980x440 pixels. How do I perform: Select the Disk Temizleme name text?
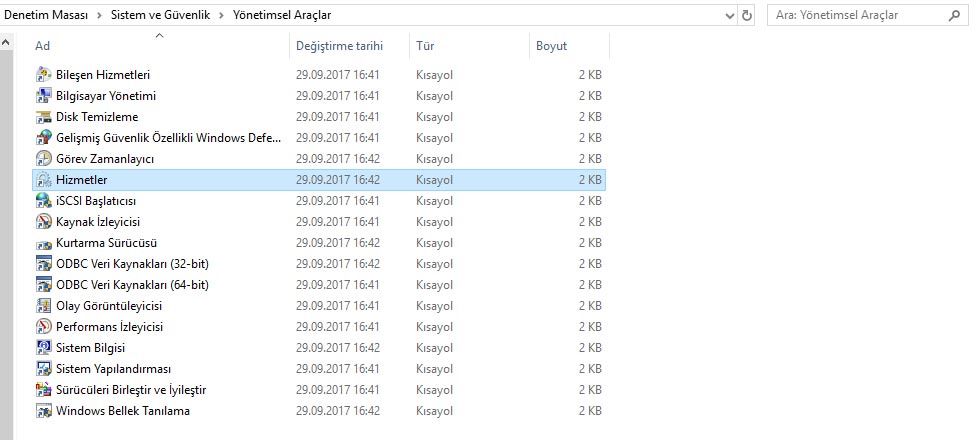tap(97, 117)
